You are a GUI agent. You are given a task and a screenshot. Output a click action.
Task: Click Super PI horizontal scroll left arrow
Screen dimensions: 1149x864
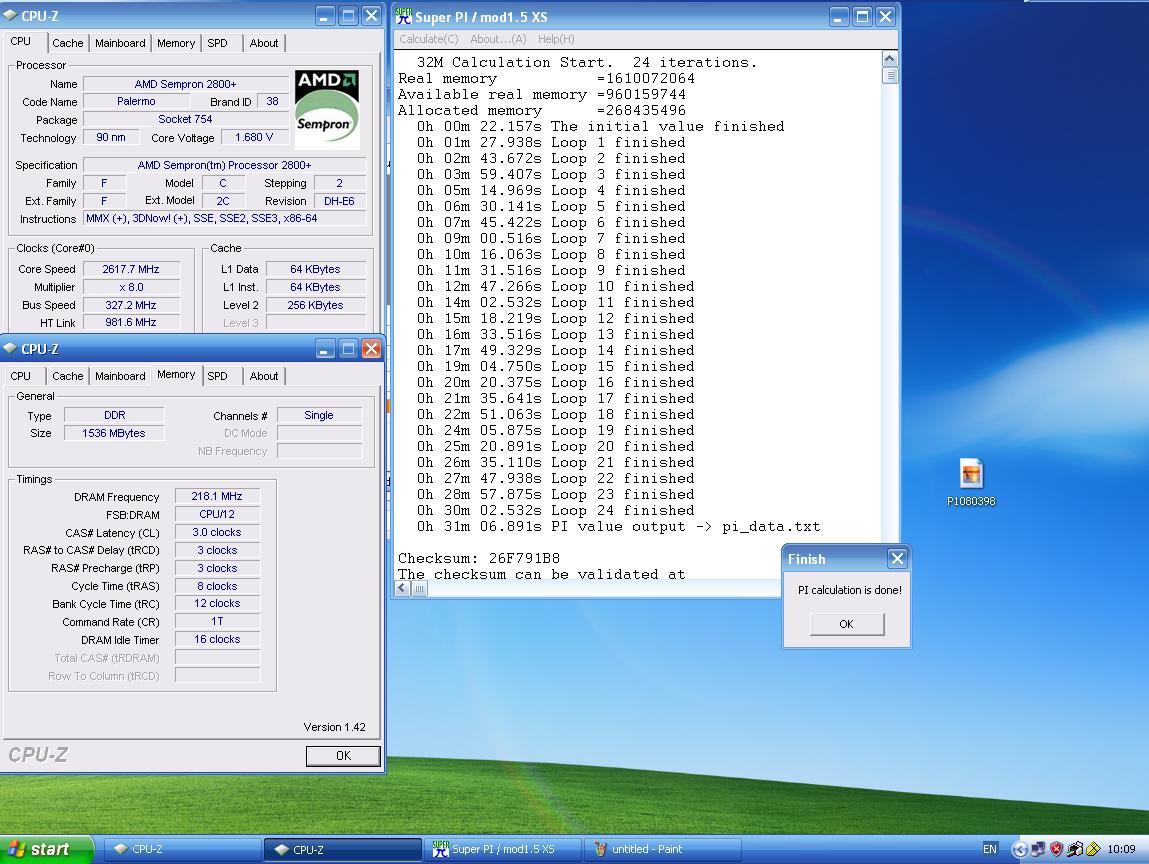pyautogui.click(x=402, y=588)
